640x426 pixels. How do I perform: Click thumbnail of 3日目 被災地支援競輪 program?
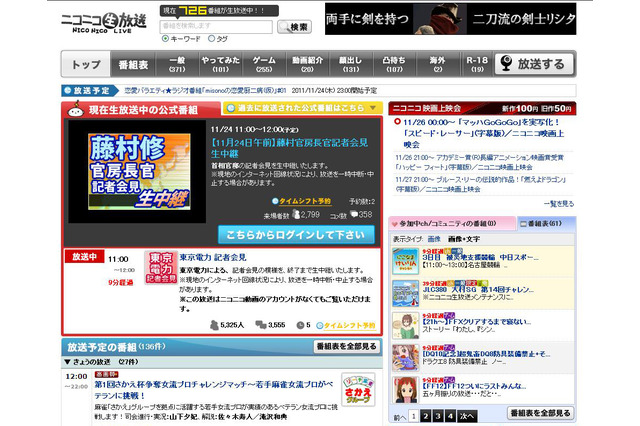[405, 261]
